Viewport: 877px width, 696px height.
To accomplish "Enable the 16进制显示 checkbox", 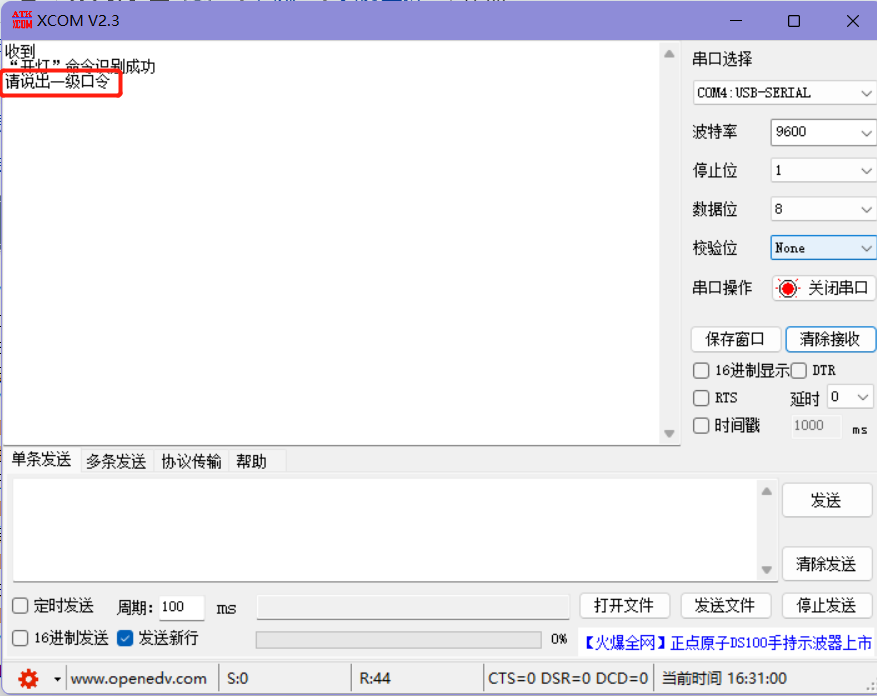I will (x=701, y=370).
